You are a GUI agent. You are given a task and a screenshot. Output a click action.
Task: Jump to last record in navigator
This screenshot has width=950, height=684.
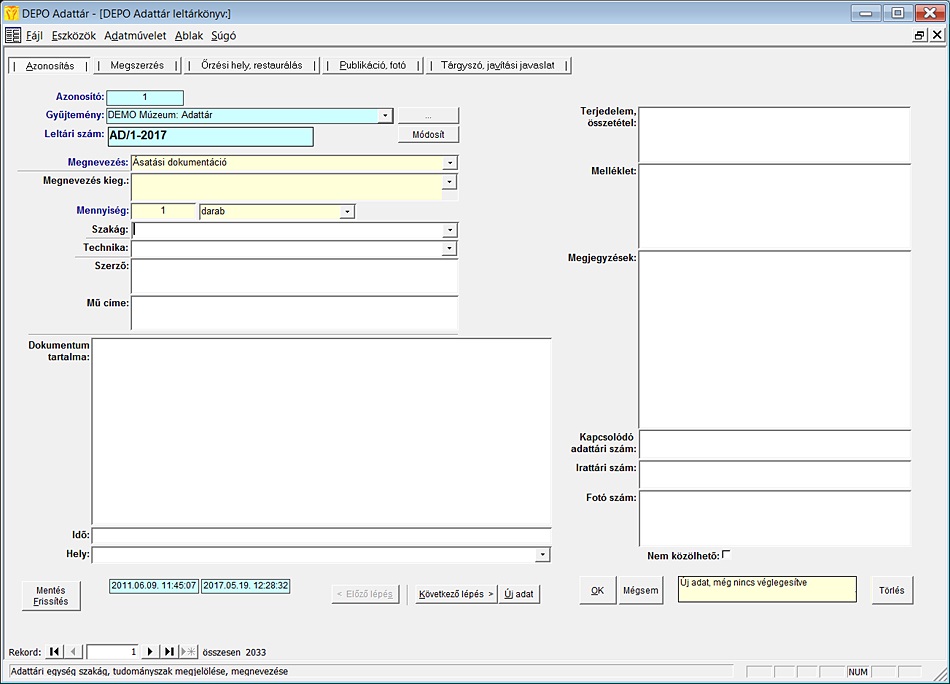(x=169, y=652)
